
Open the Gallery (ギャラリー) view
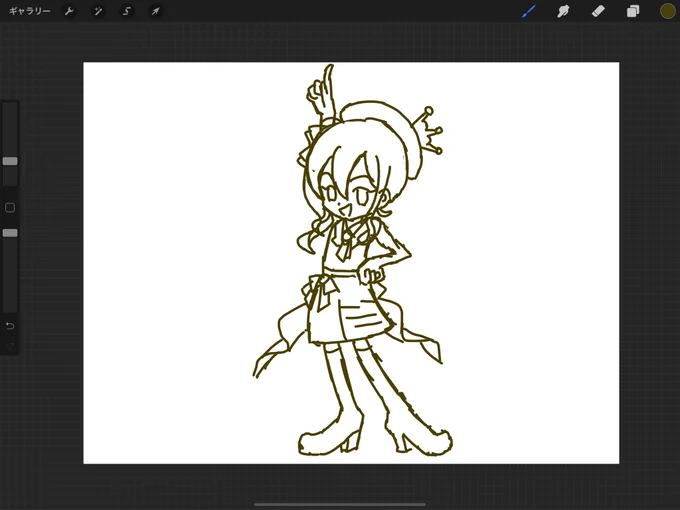(29, 11)
